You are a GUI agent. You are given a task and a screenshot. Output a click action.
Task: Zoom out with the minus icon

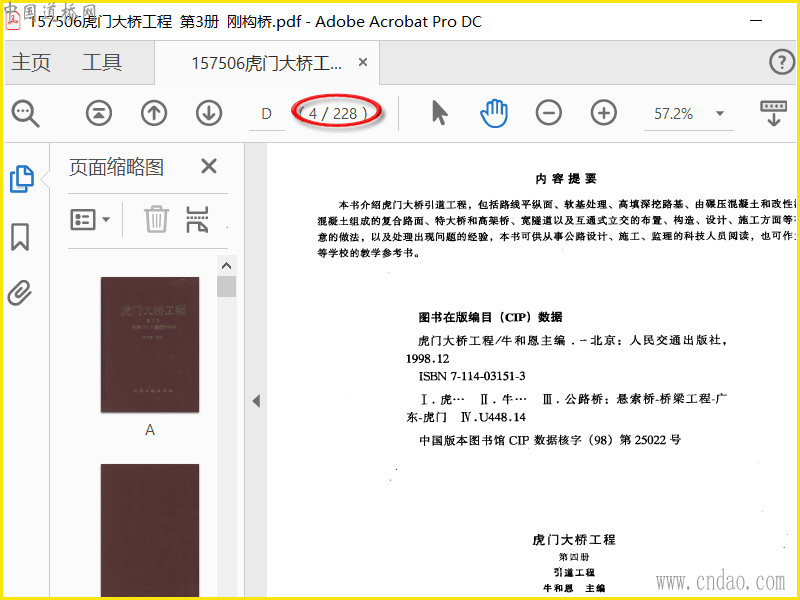coord(549,113)
